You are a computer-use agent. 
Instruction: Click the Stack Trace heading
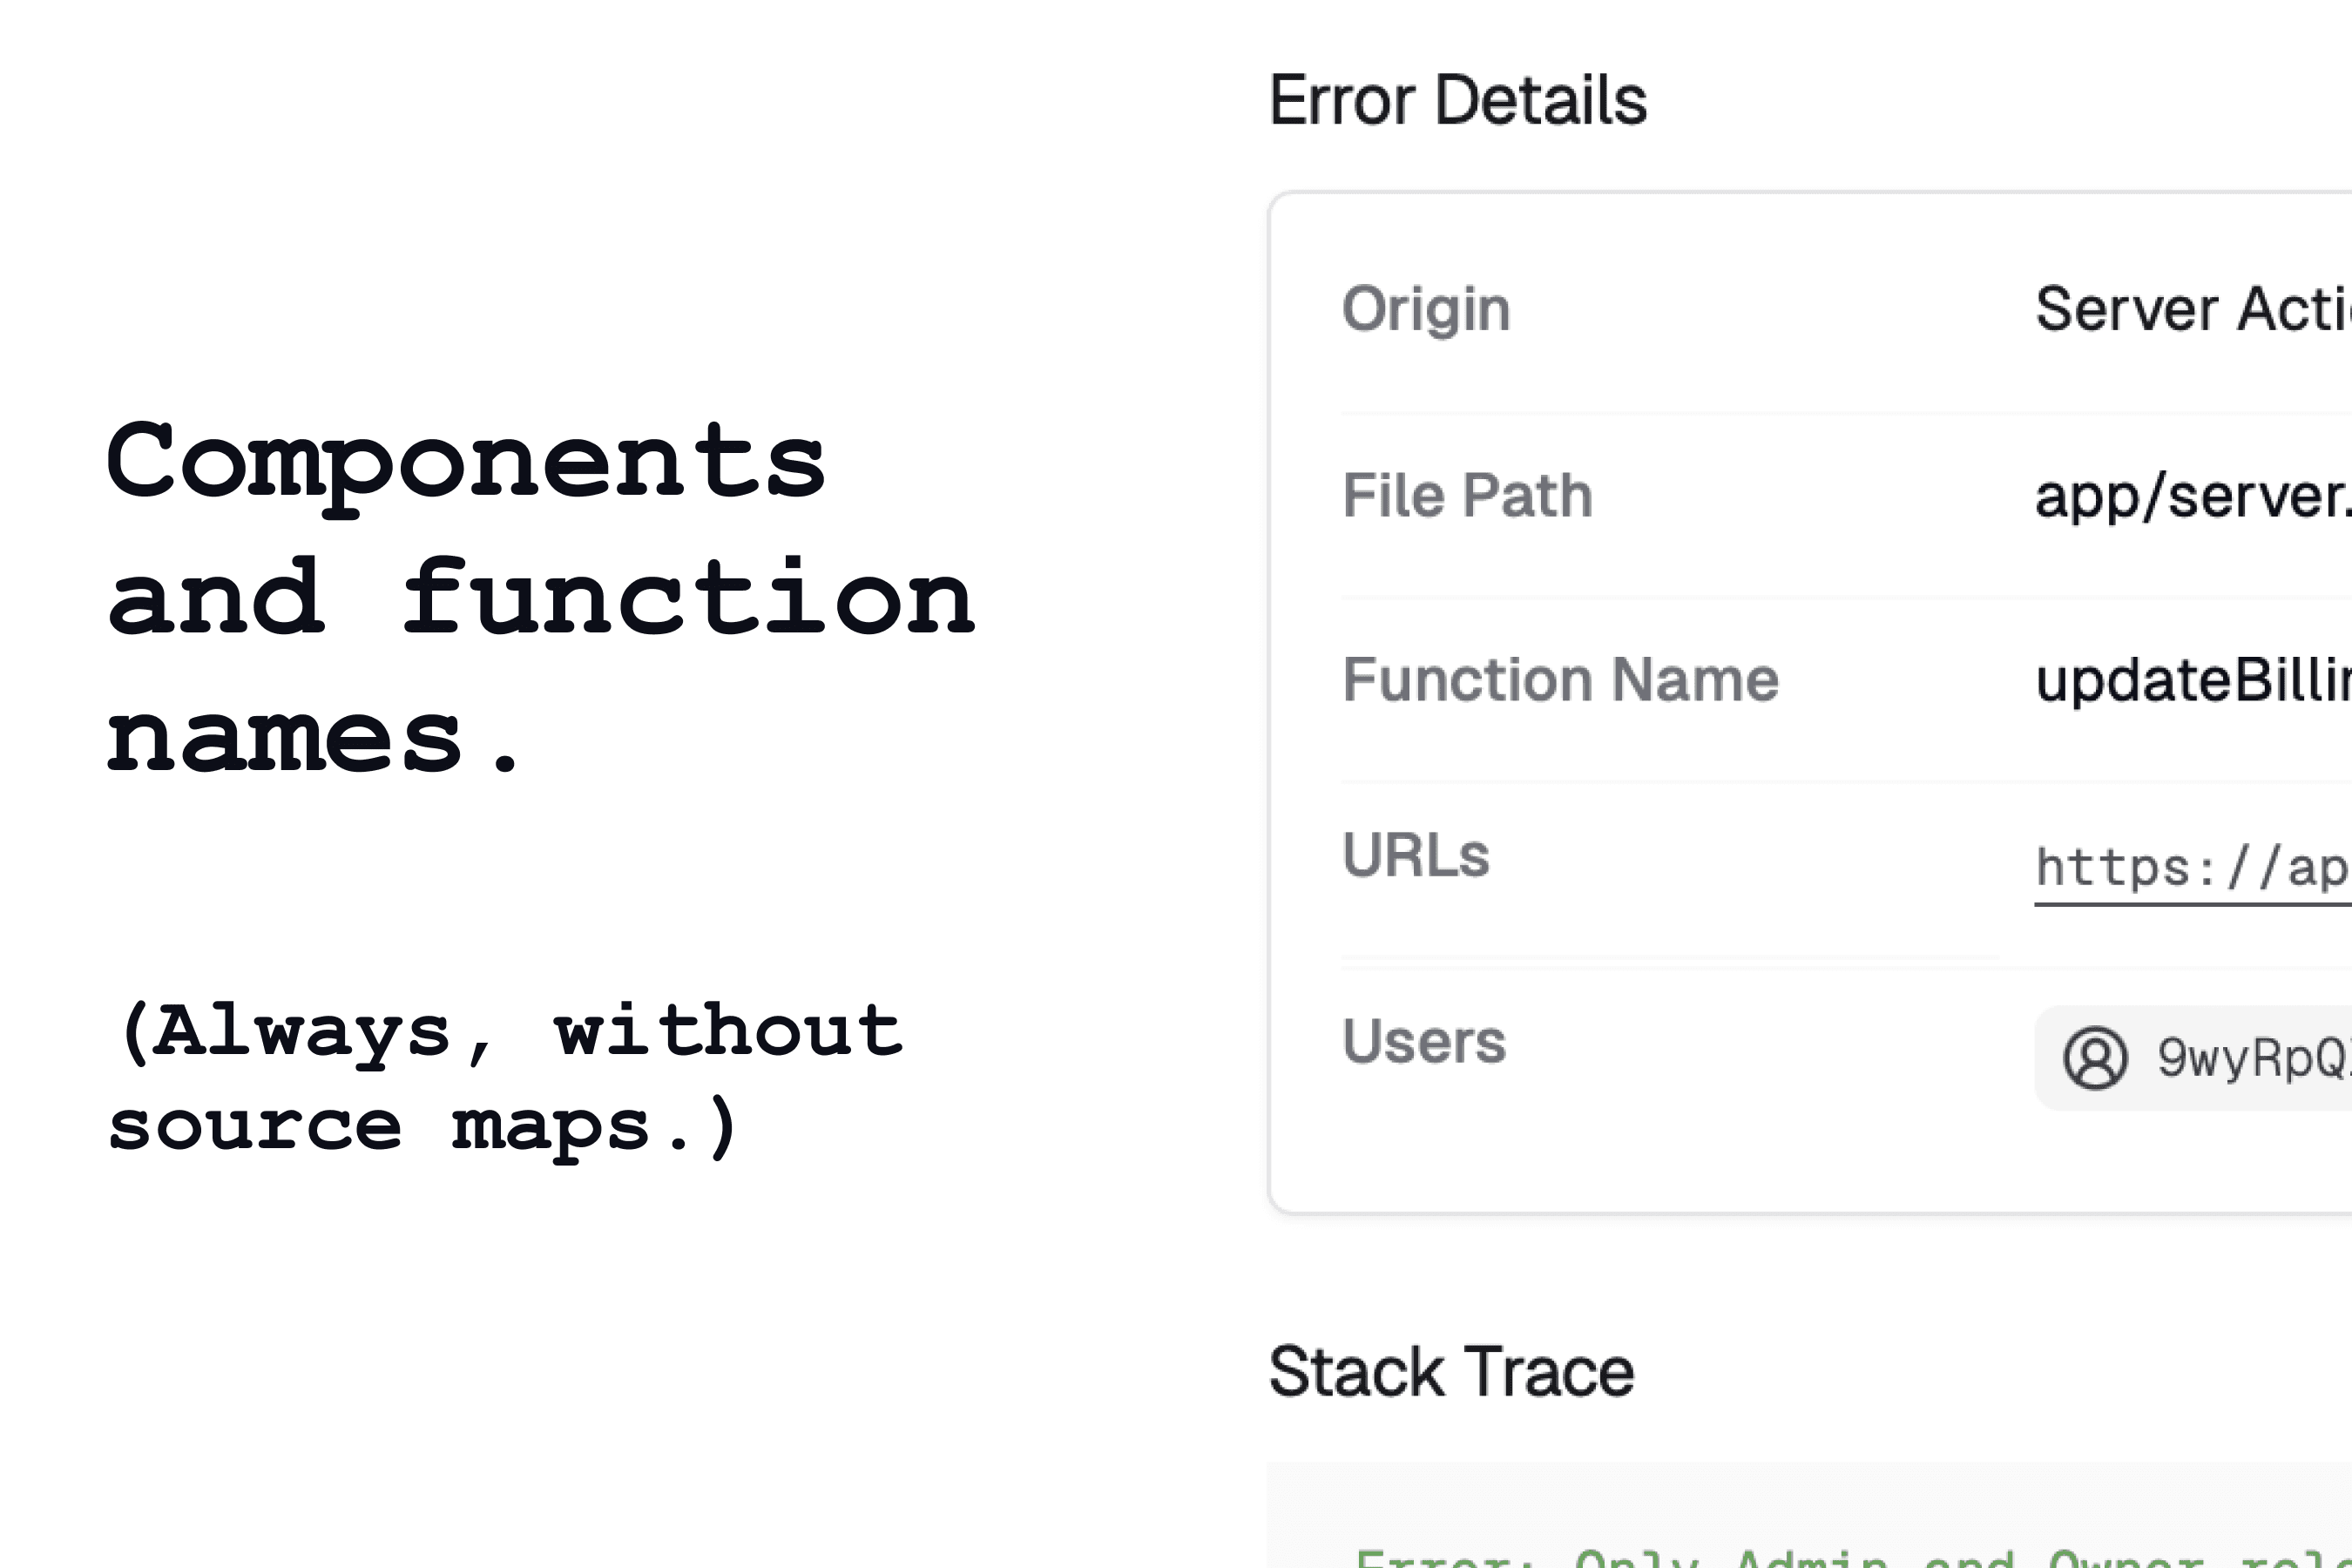tap(1451, 1371)
